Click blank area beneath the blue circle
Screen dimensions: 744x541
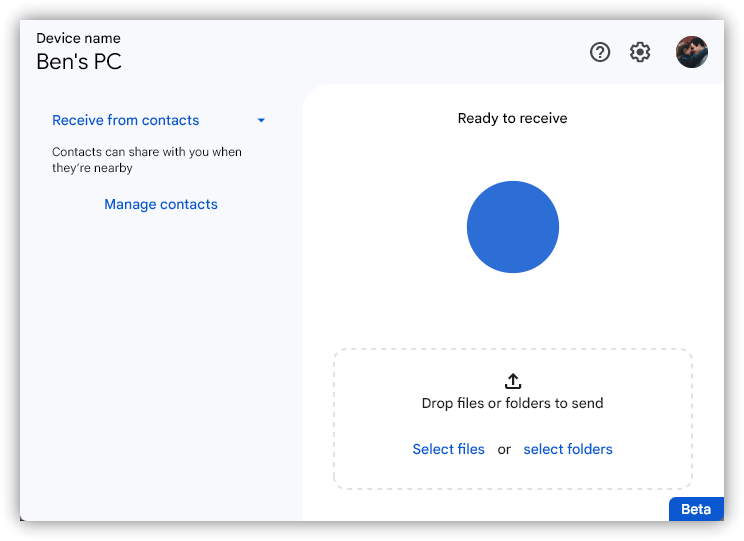pyautogui.click(x=513, y=310)
